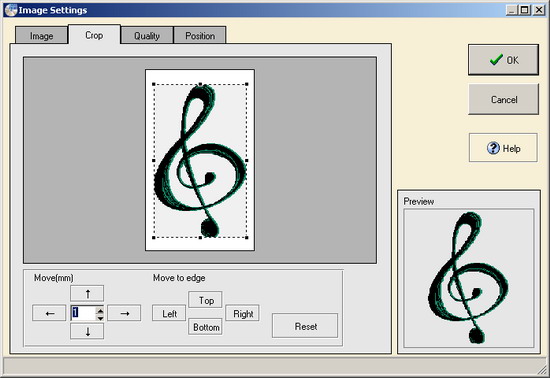Screen dimensions: 550x378
Task: Move crop right with the right arrow
Action: (x=124, y=313)
